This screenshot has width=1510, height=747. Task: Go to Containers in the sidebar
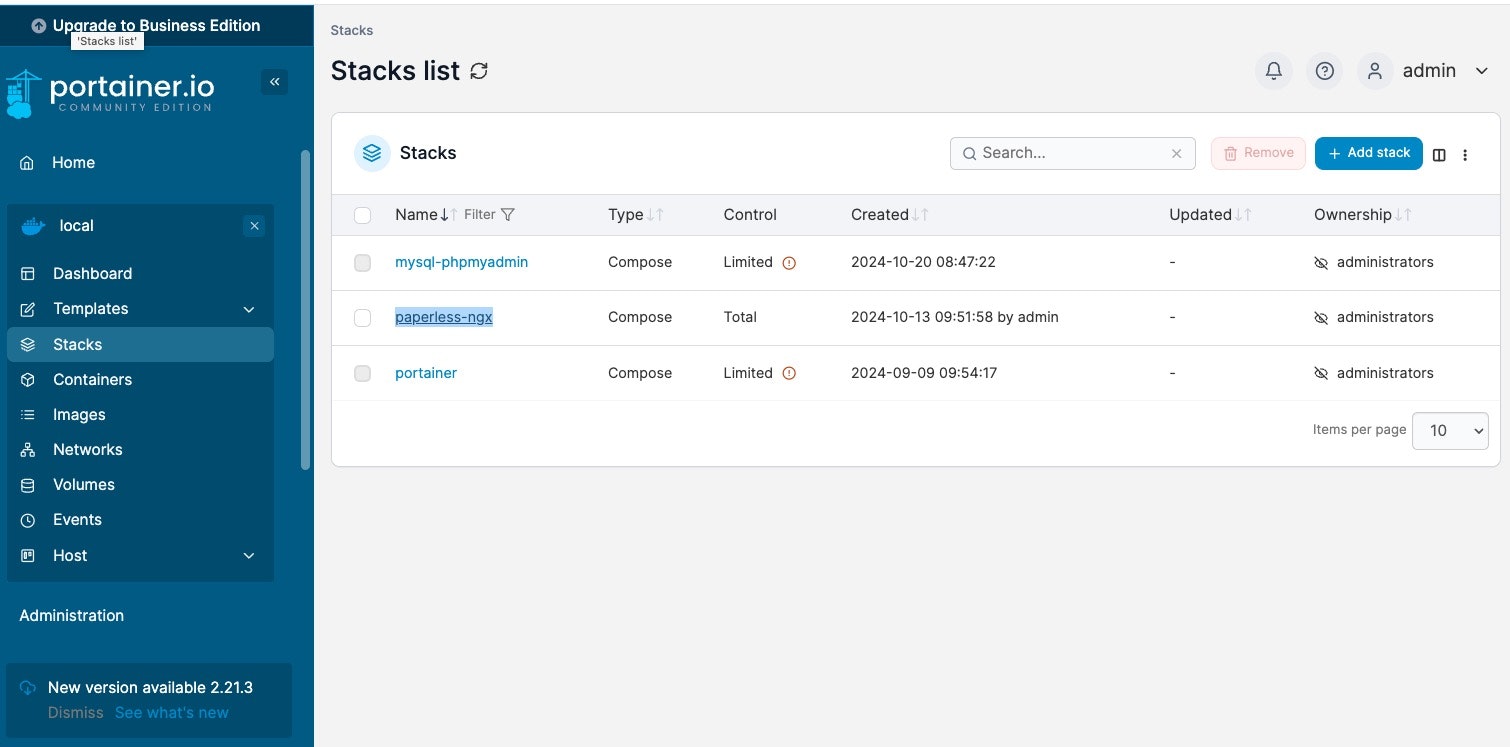coord(92,380)
